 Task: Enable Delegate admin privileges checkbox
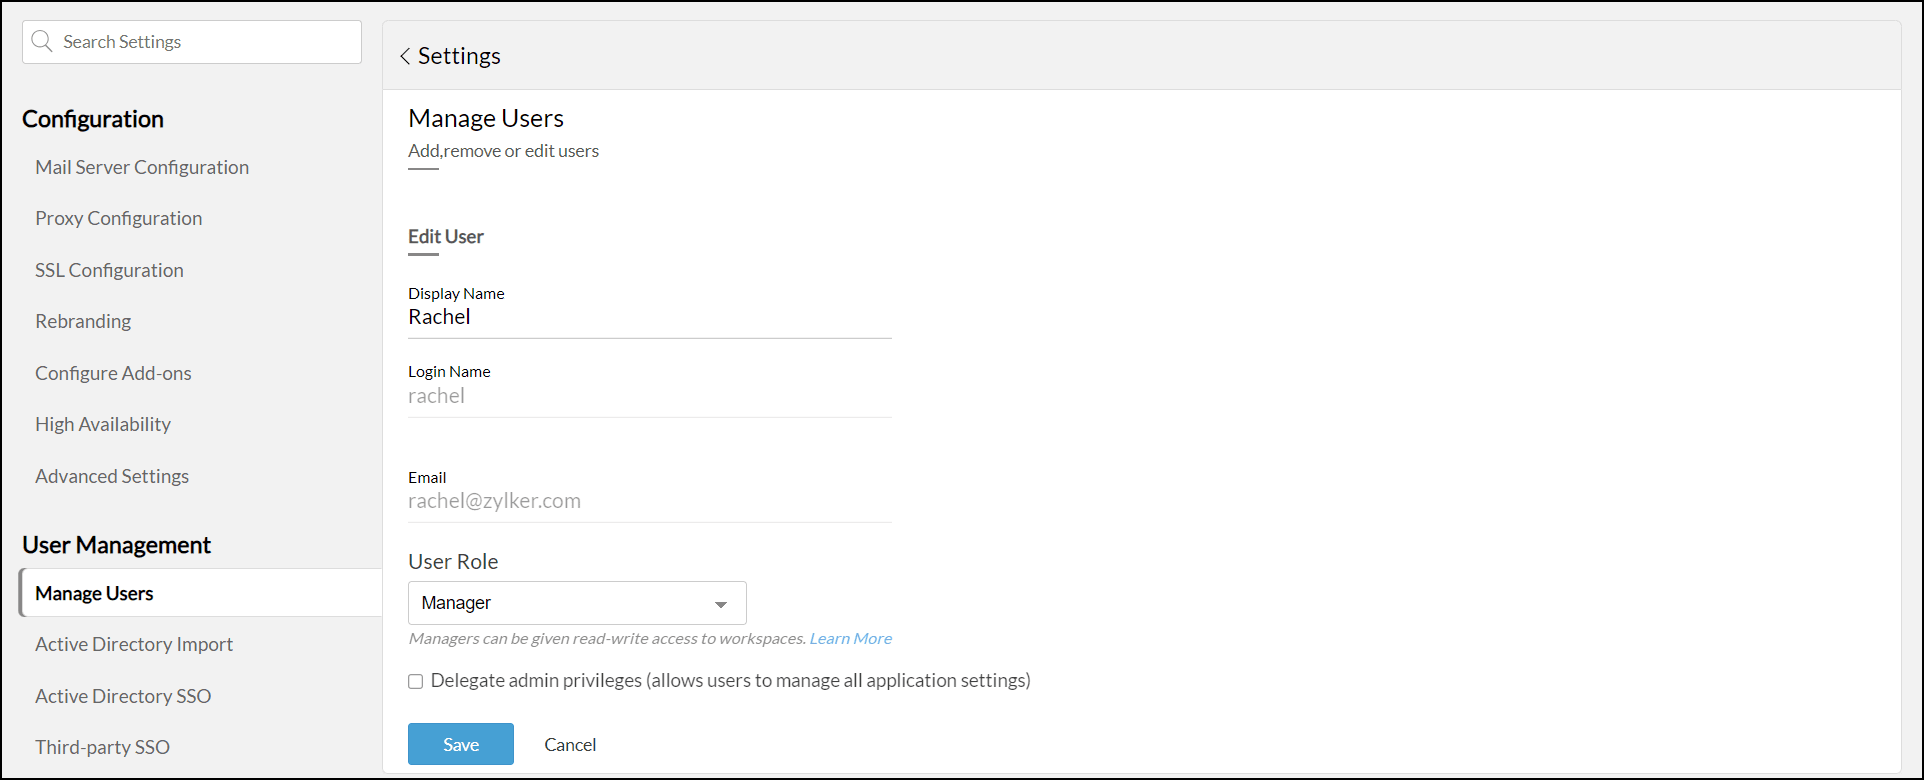tap(416, 682)
